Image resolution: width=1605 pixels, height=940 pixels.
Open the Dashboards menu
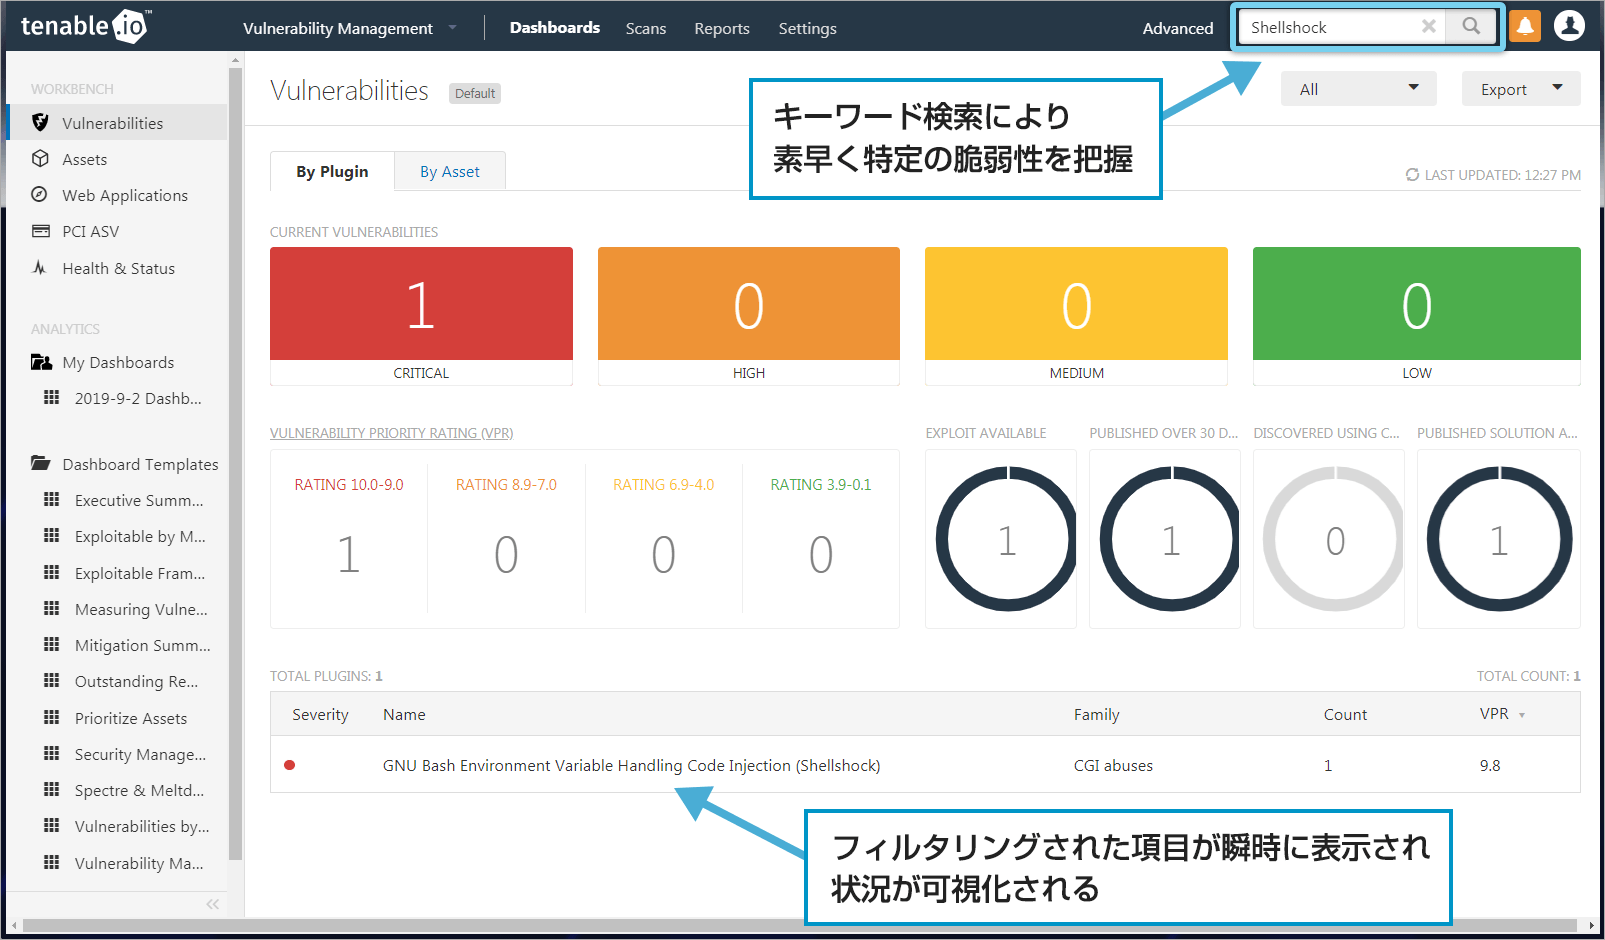tap(555, 28)
